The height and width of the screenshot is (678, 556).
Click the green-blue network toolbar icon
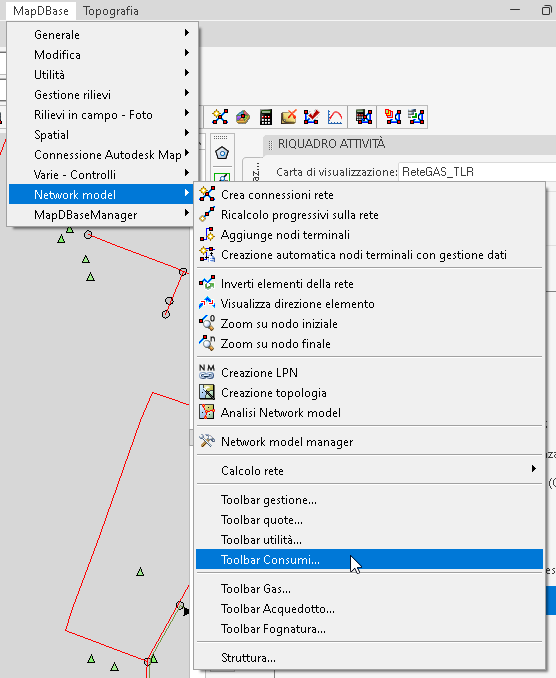416,117
